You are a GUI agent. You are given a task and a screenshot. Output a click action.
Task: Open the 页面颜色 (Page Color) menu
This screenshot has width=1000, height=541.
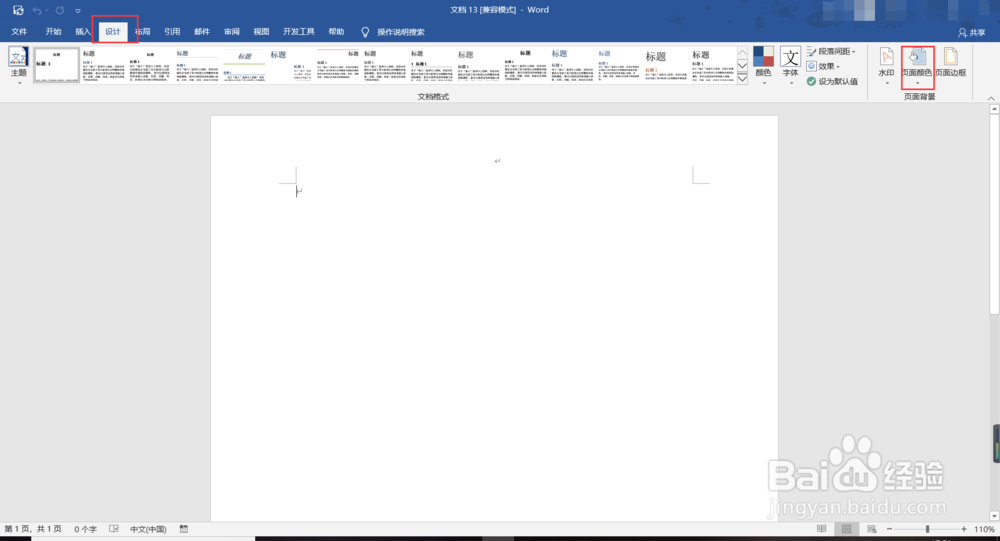tap(917, 66)
